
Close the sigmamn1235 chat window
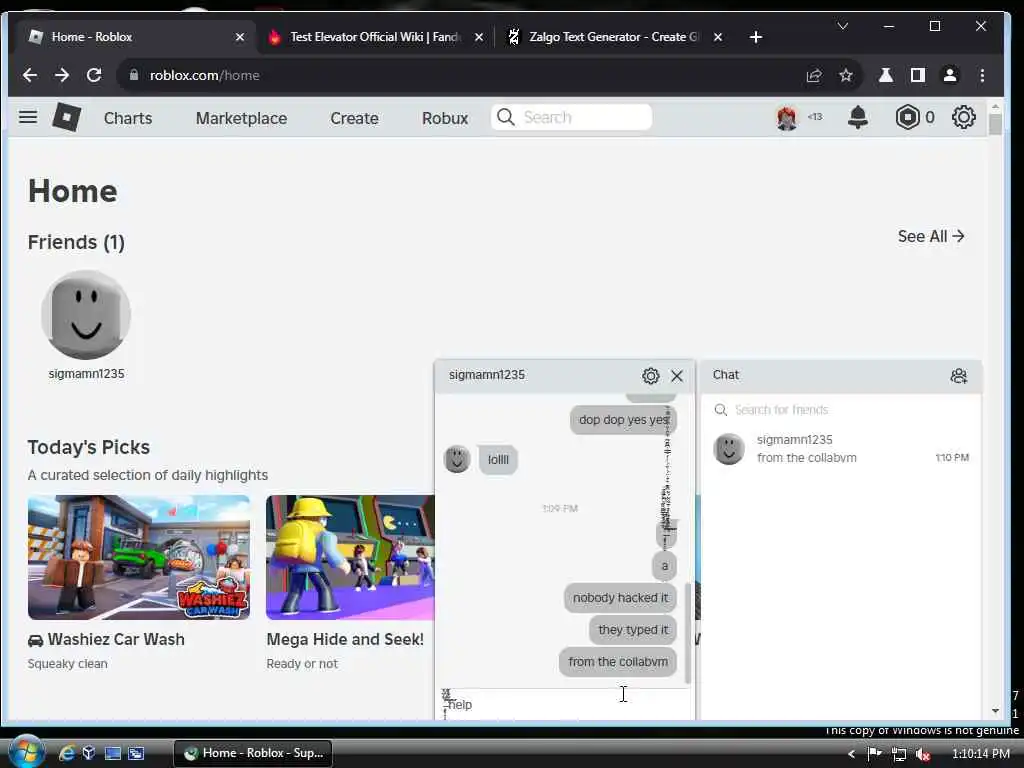click(x=677, y=376)
